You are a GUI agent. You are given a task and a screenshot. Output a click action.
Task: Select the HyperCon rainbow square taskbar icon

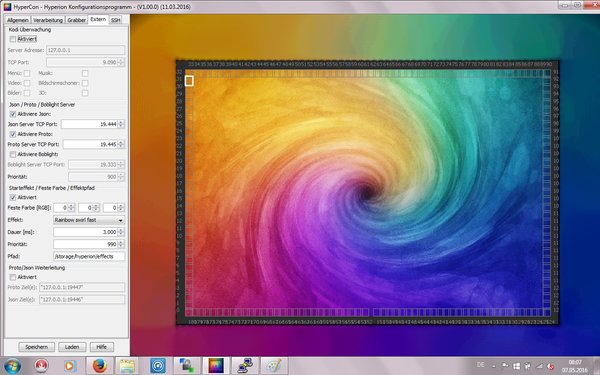click(216, 366)
